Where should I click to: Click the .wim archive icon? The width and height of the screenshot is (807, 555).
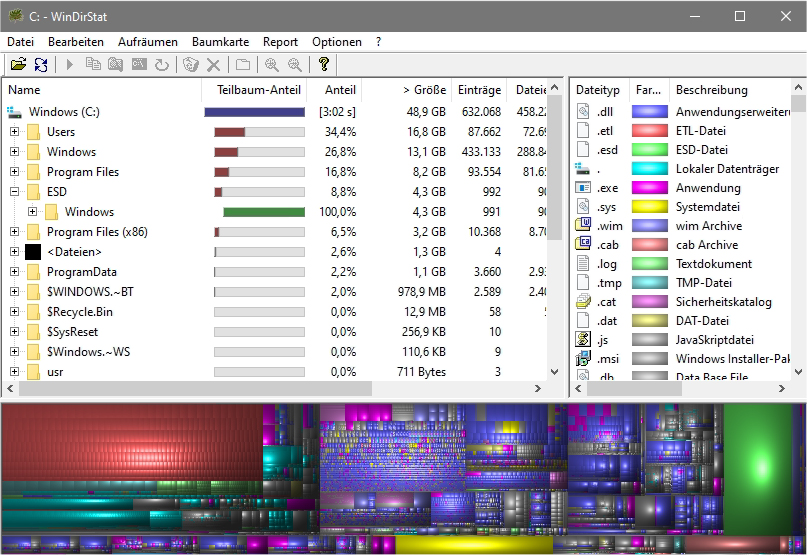pyautogui.click(x=583, y=226)
